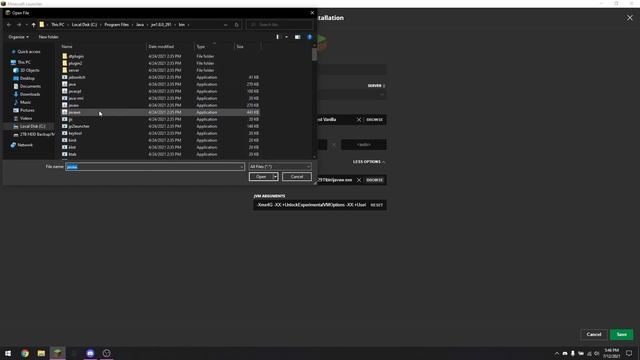Select the dtplugin folder icon
The height and width of the screenshot is (360, 640).
[x=64, y=56]
